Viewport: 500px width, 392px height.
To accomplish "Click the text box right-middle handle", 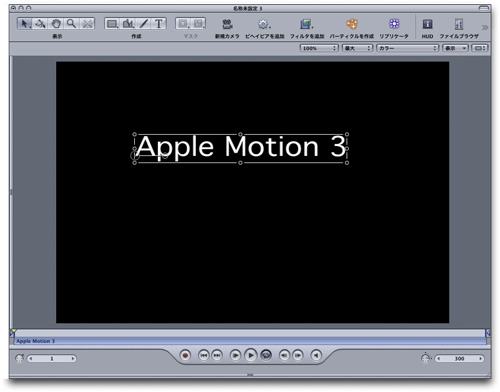I will pos(347,149).
